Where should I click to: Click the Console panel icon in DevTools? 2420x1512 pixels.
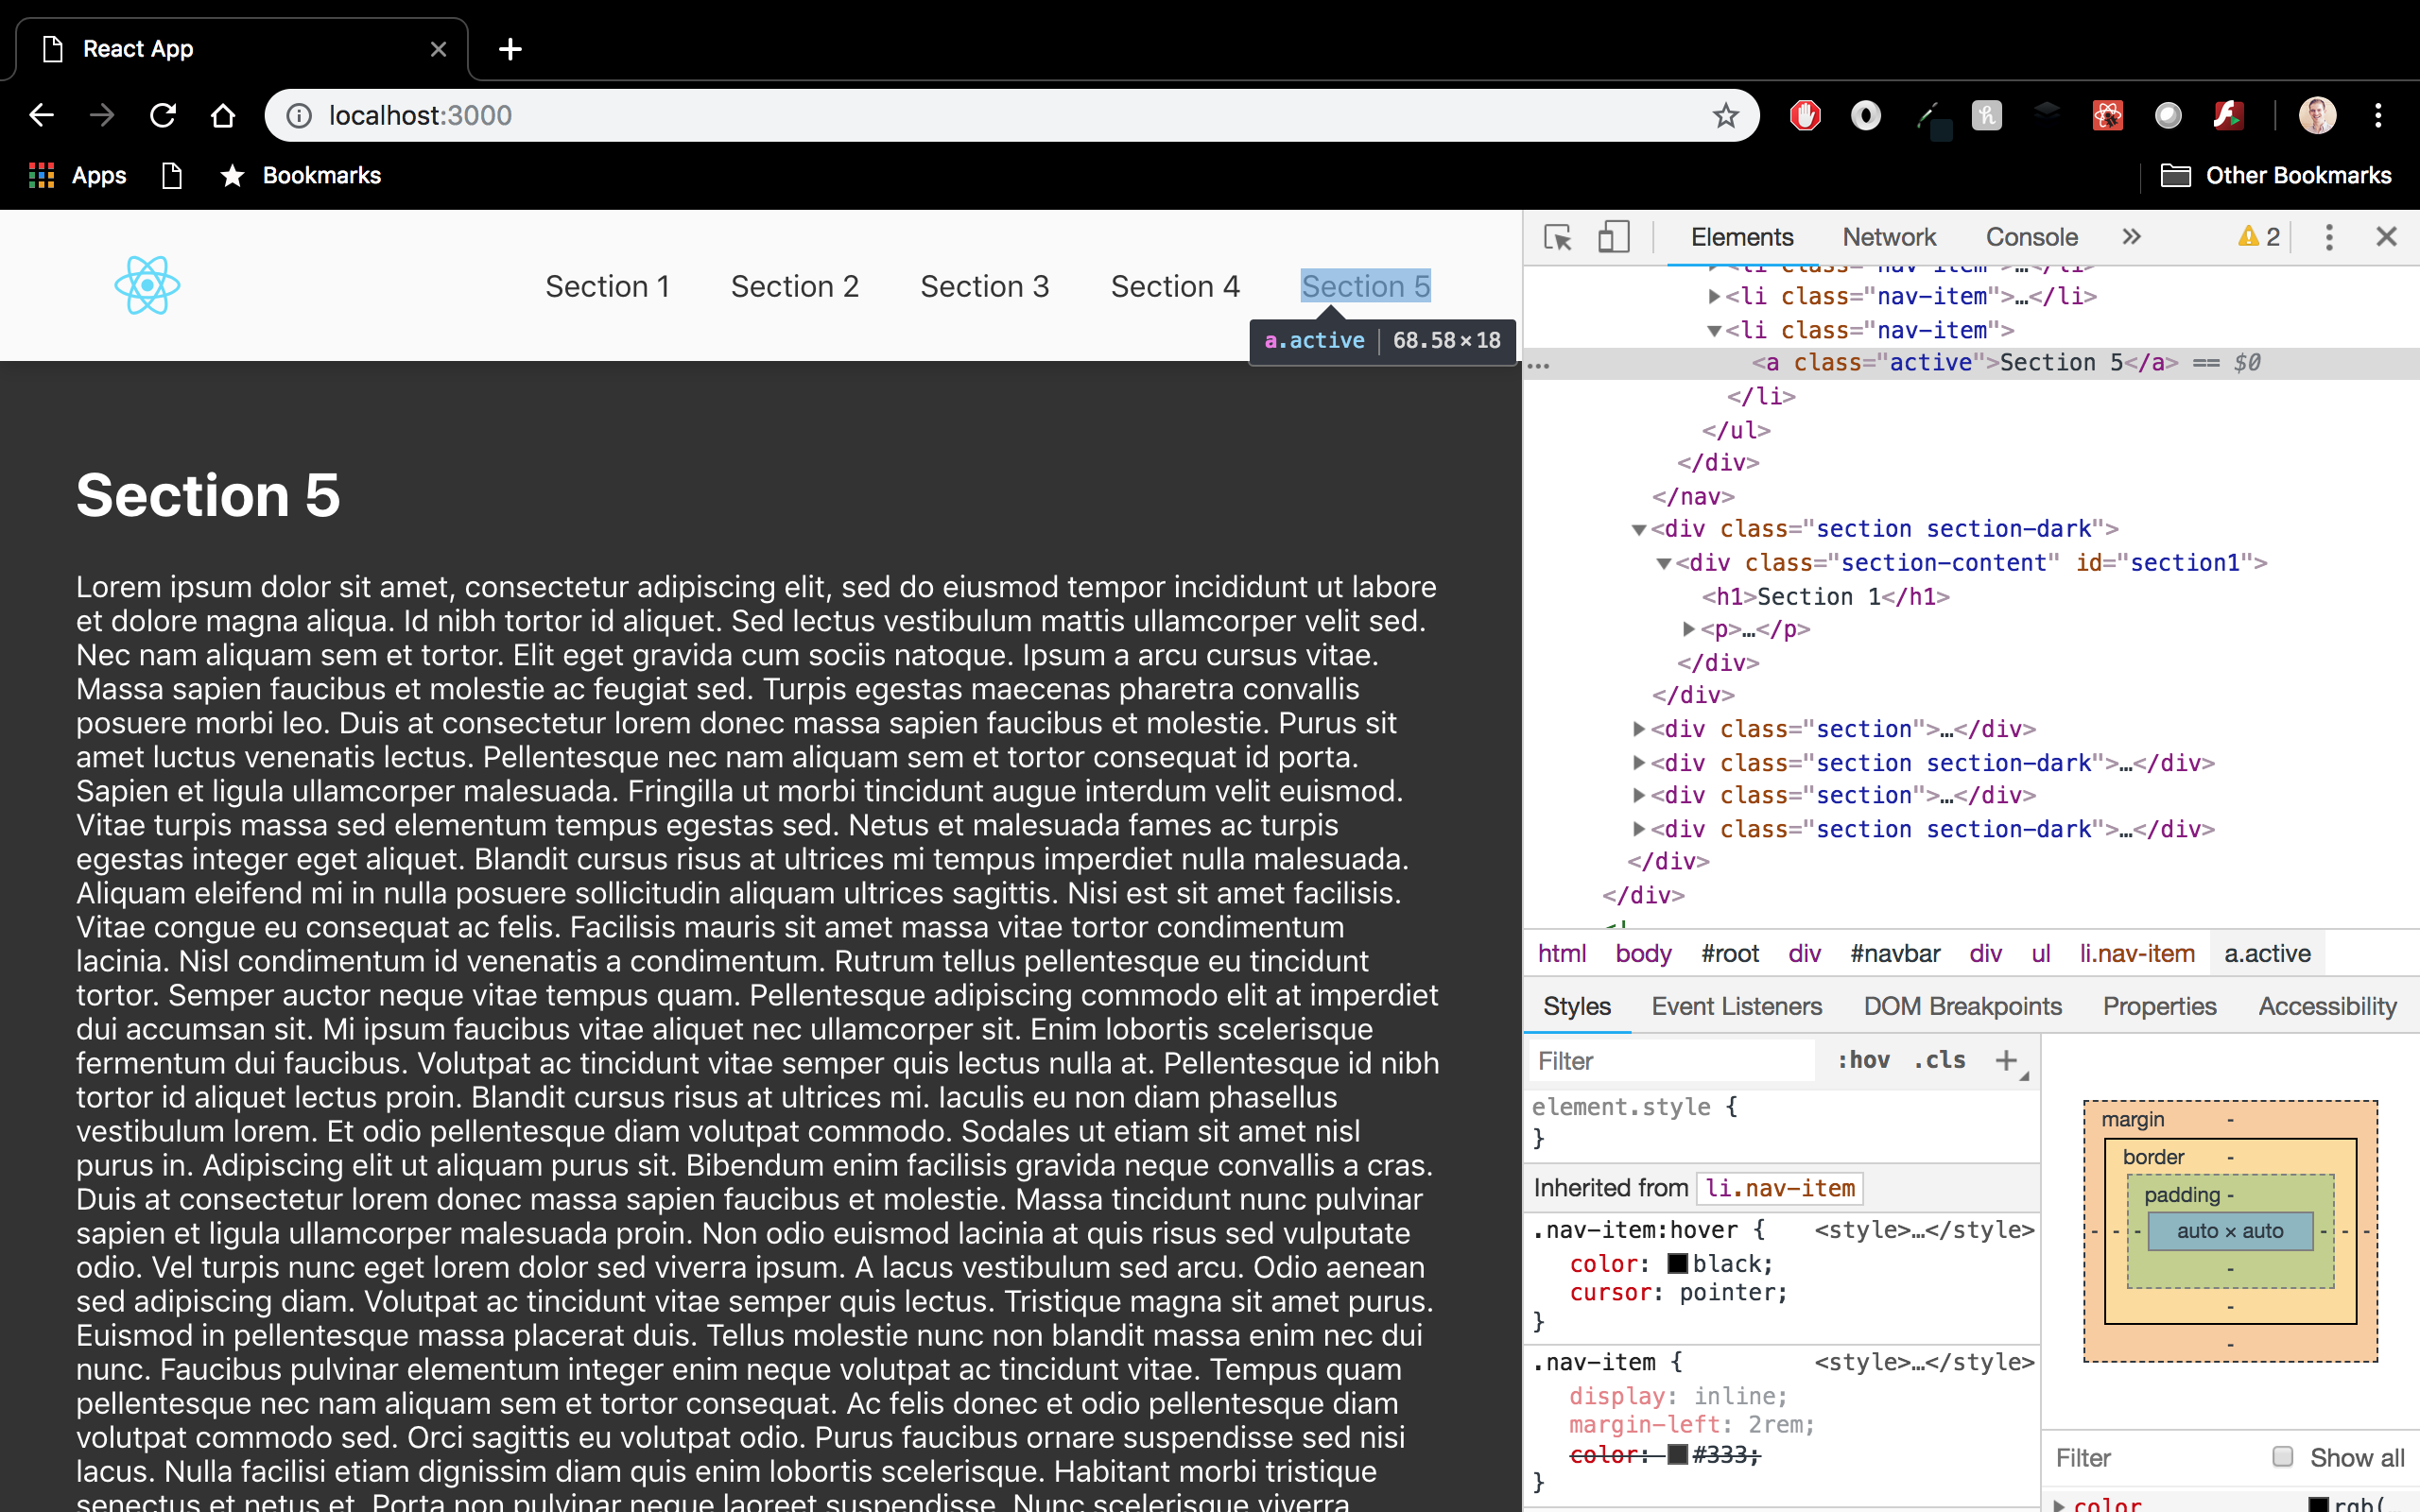pos(2030,235)
